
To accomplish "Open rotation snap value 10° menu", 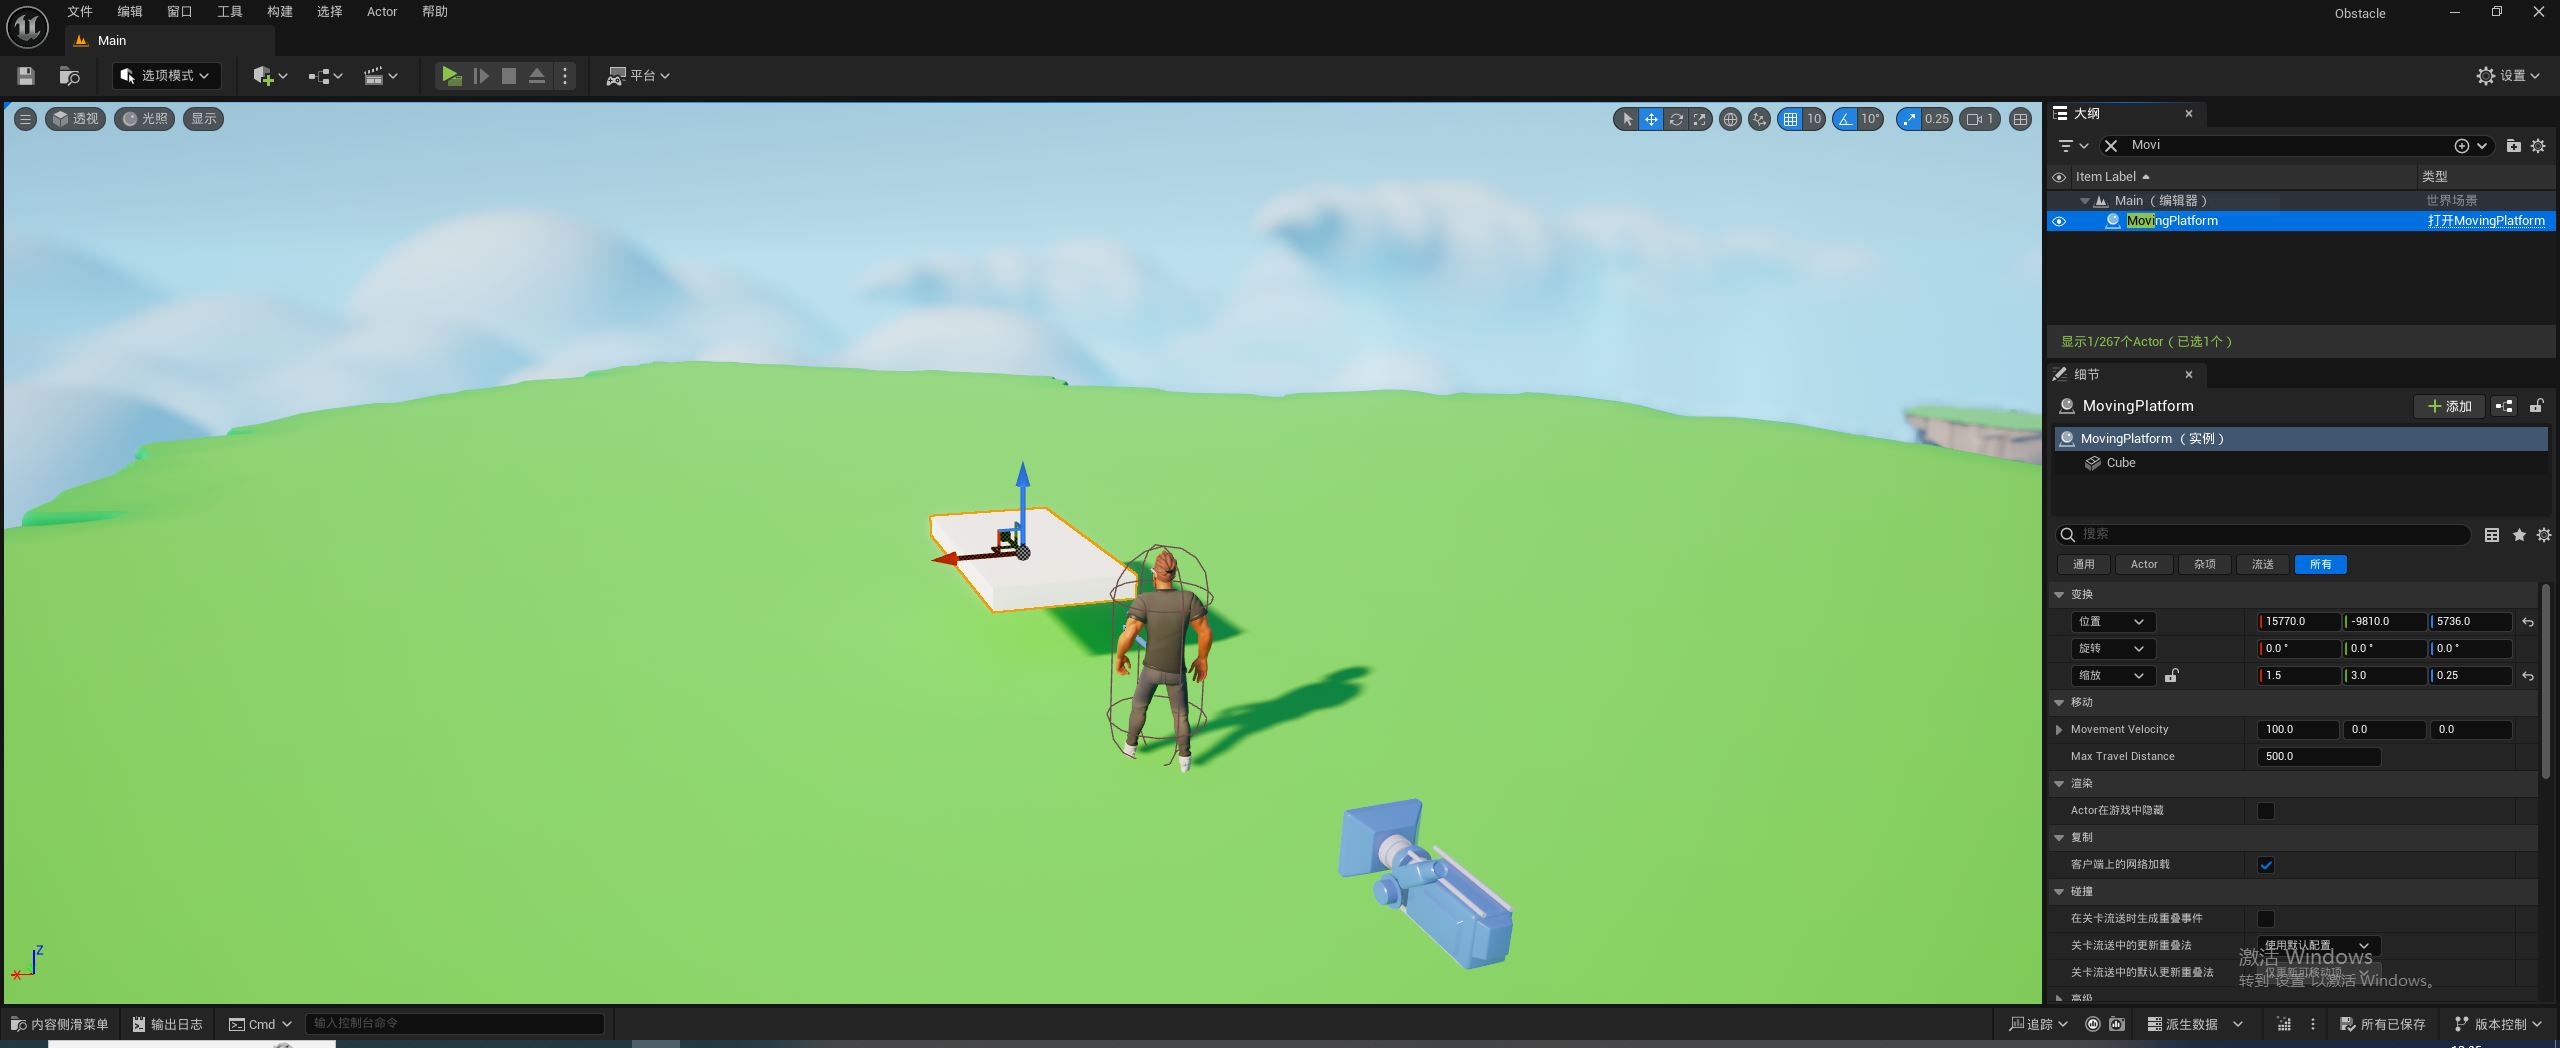I will click(1870, 119).
